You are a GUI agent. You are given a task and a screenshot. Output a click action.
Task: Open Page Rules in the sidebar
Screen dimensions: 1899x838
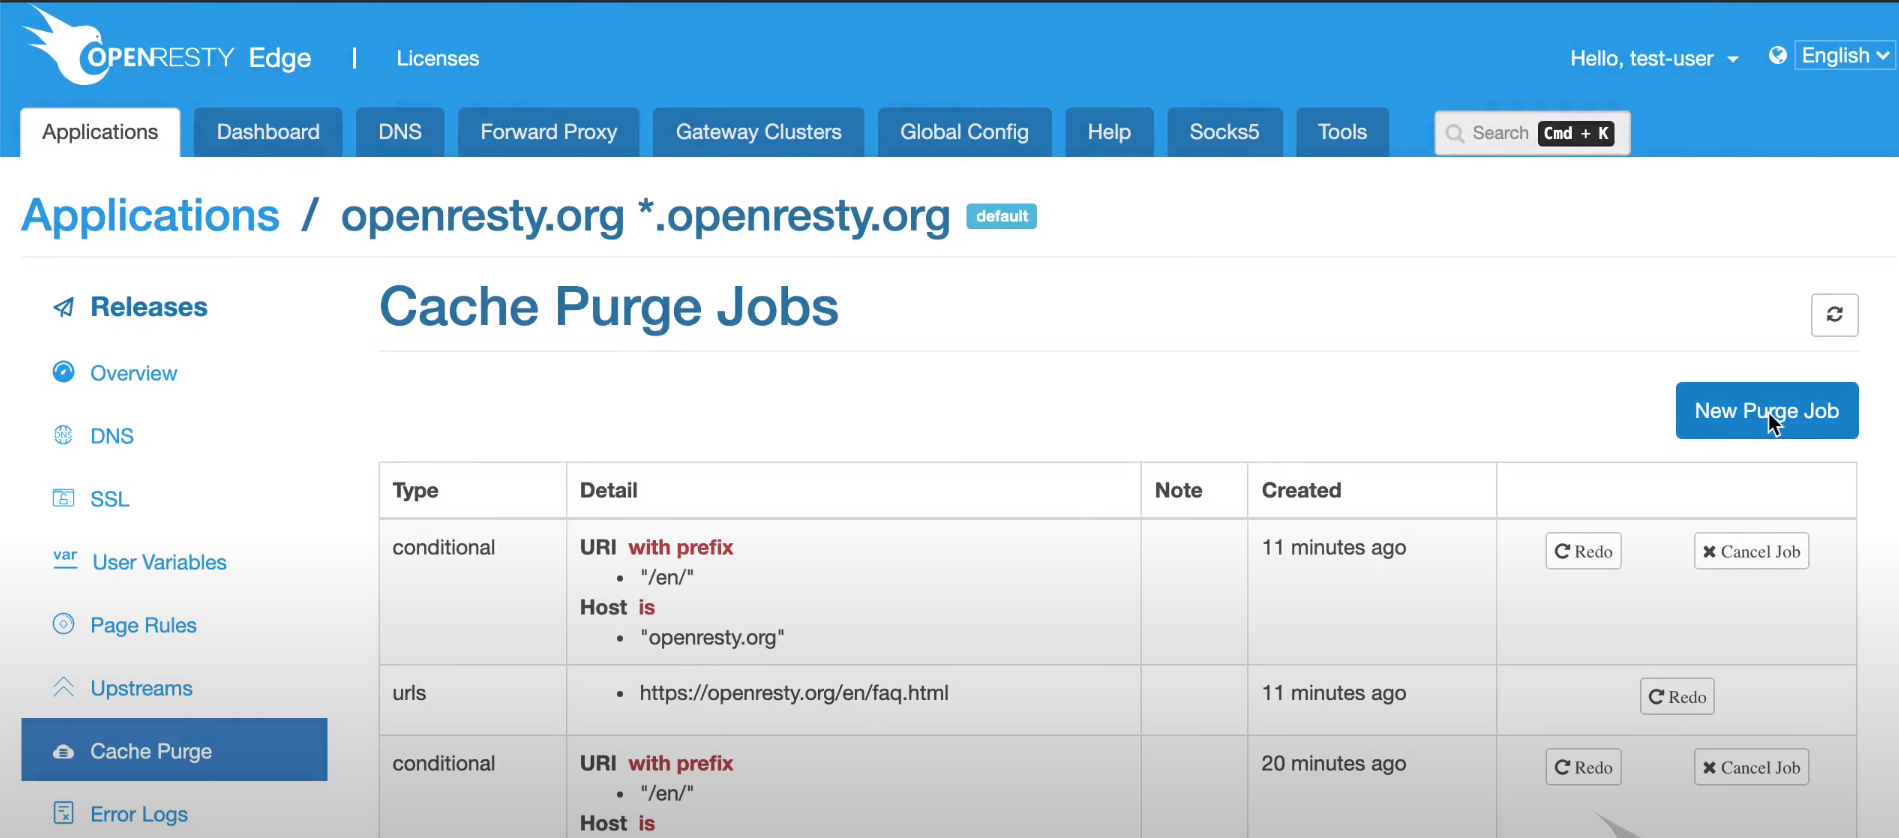coord(144,625)
